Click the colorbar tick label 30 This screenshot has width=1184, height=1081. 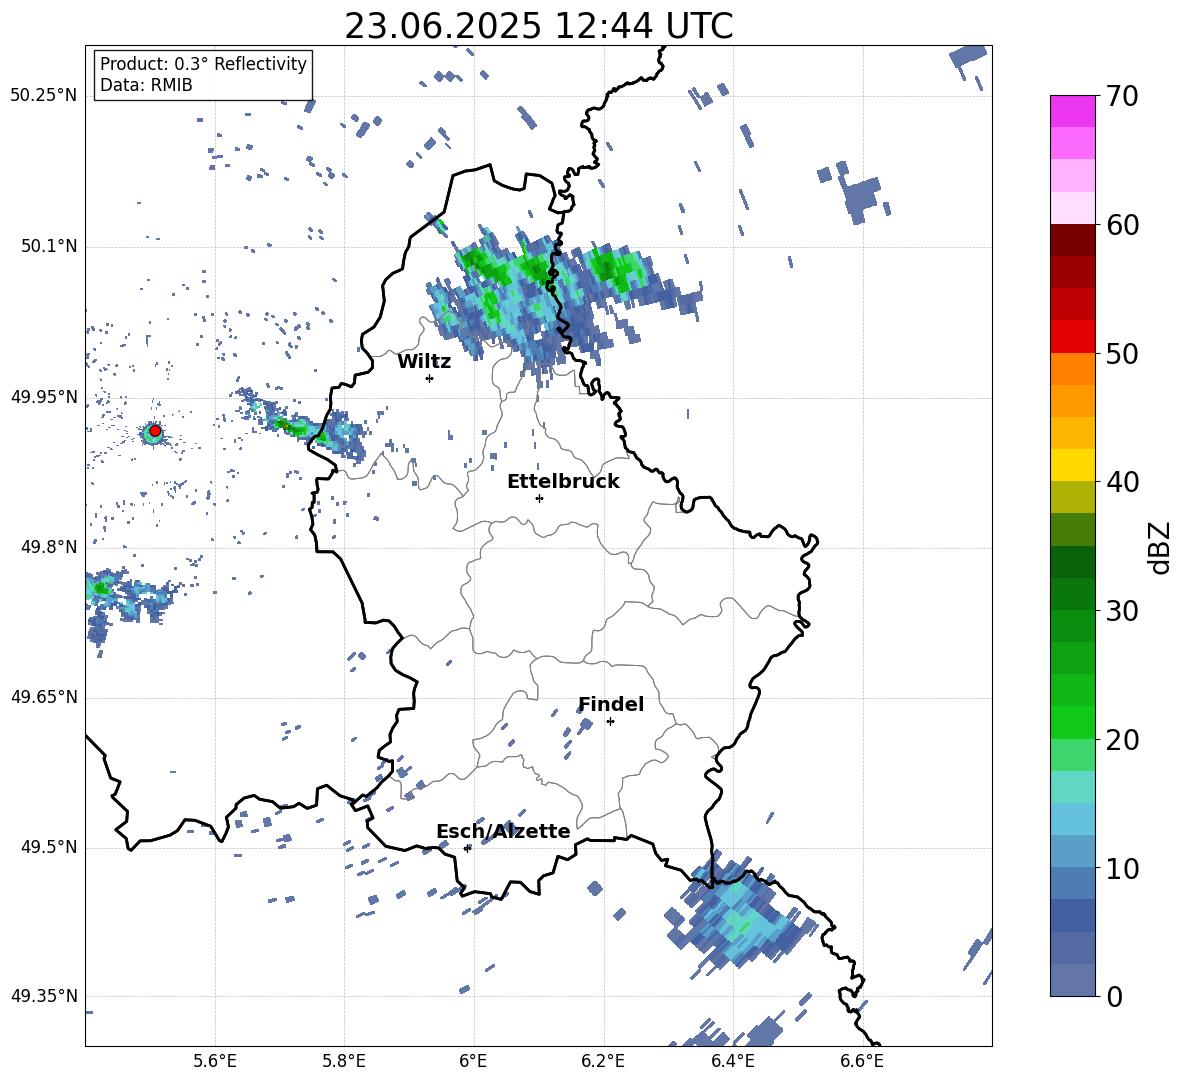(1122, 611)
